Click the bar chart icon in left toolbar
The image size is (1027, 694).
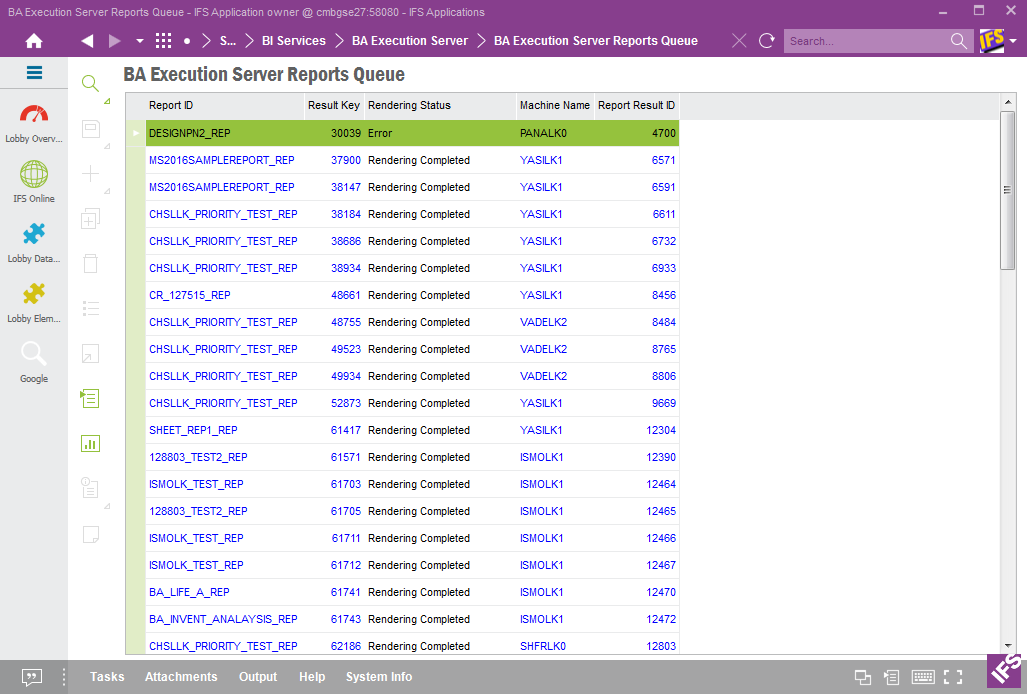coord(91,443)
